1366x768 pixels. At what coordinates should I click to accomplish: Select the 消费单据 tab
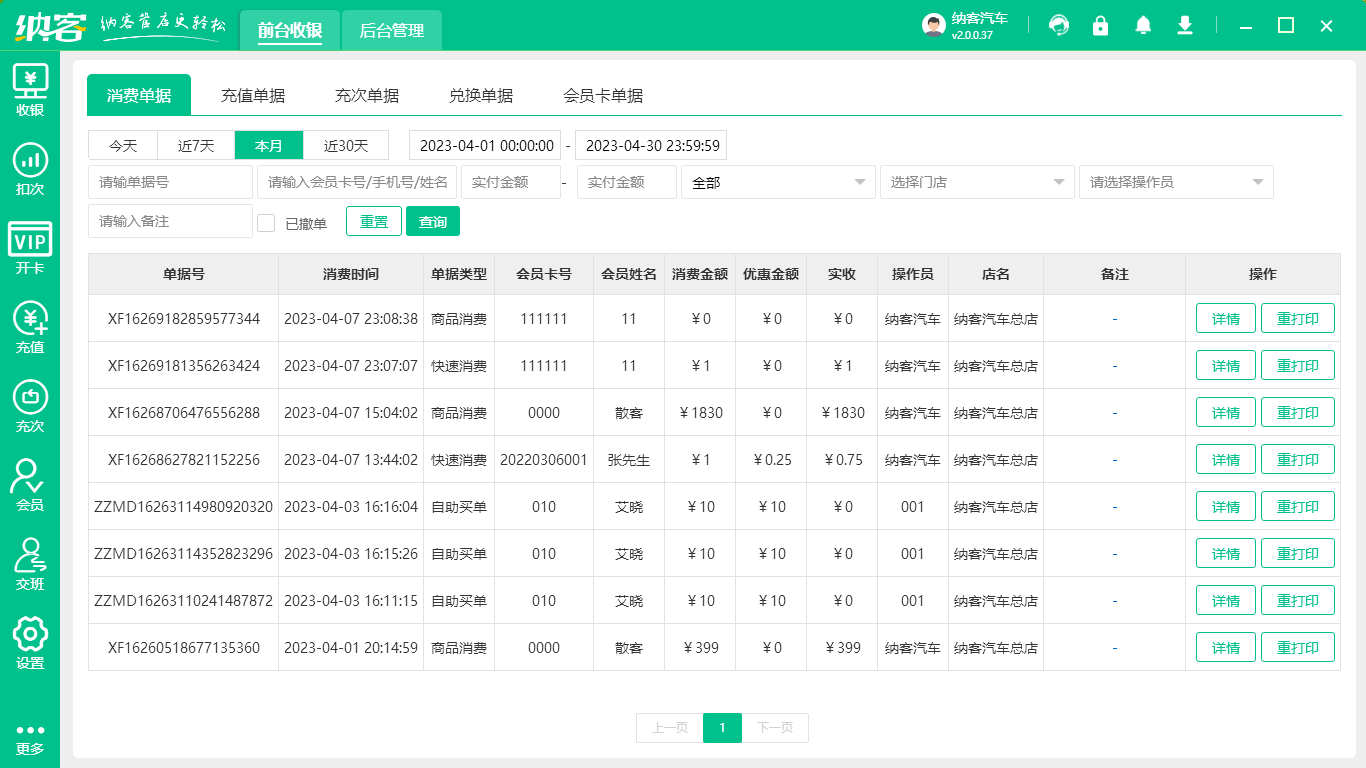coord(139,95)
